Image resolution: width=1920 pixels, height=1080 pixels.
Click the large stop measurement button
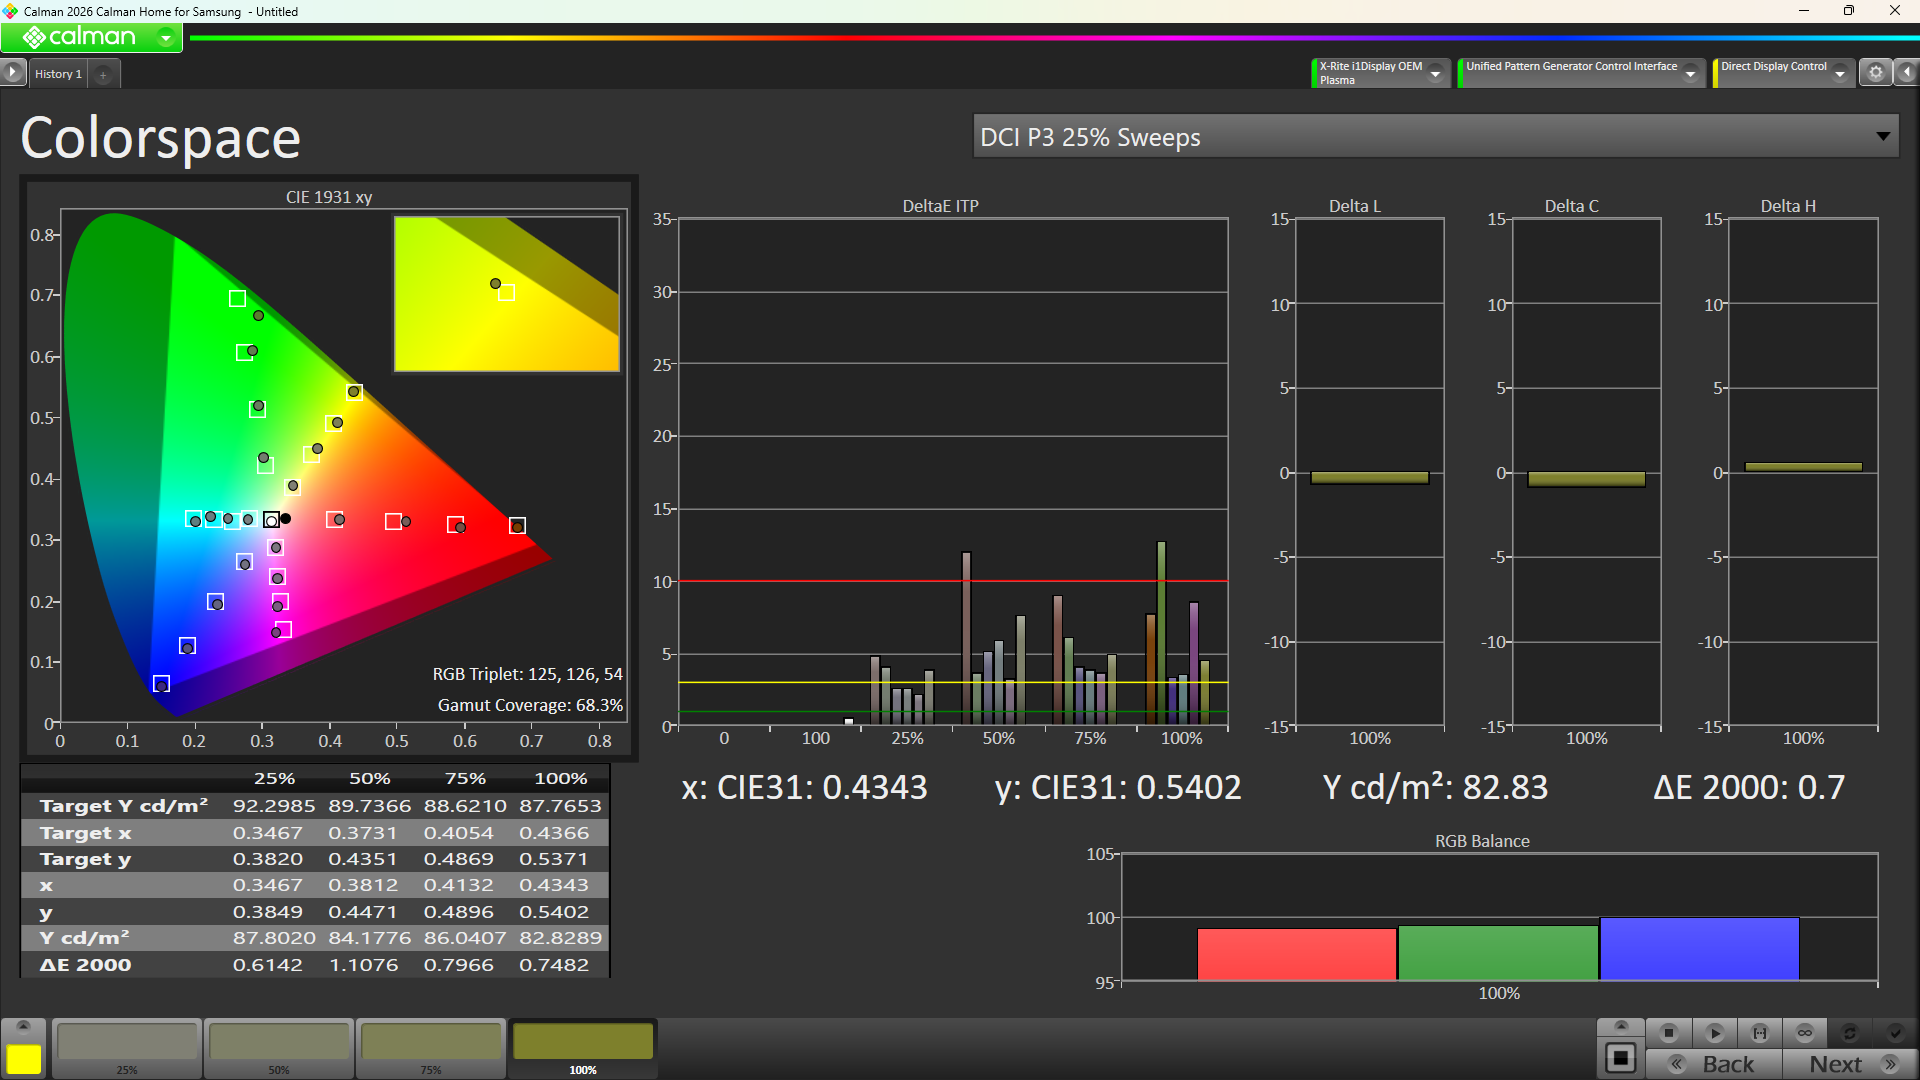1621,1058
